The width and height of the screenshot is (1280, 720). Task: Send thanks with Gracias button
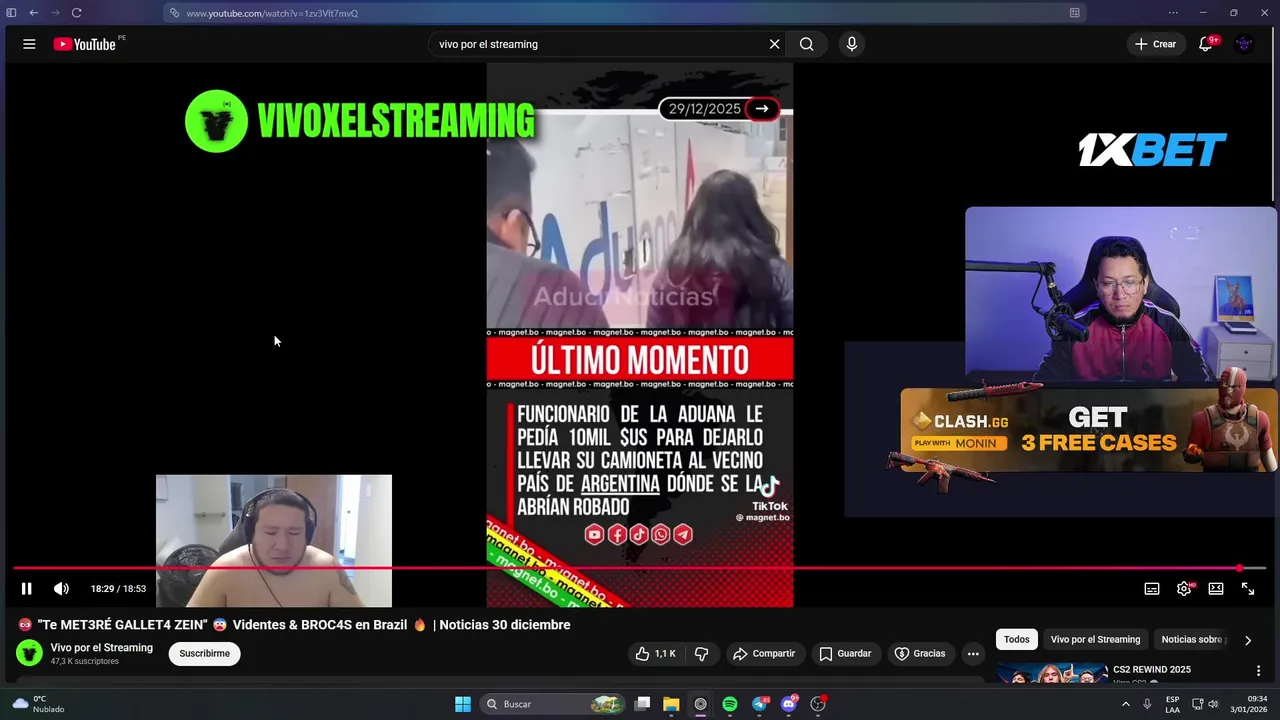[x=920, y=653]
